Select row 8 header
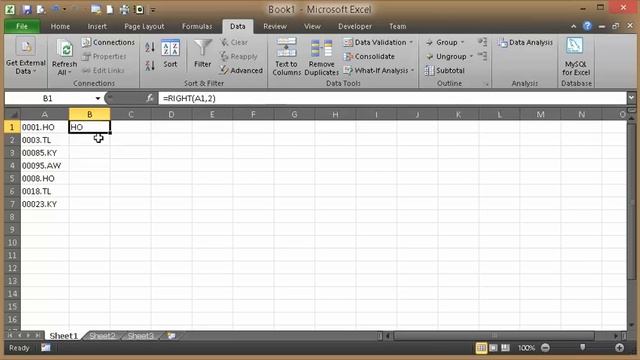This screenshot has height=360, width=640. point(12,217)
